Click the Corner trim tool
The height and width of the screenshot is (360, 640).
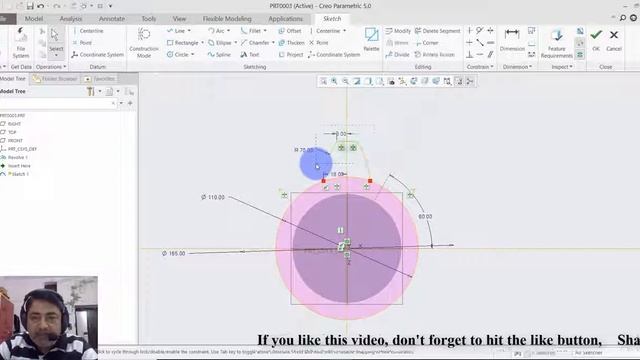click(x=427, y=43)
